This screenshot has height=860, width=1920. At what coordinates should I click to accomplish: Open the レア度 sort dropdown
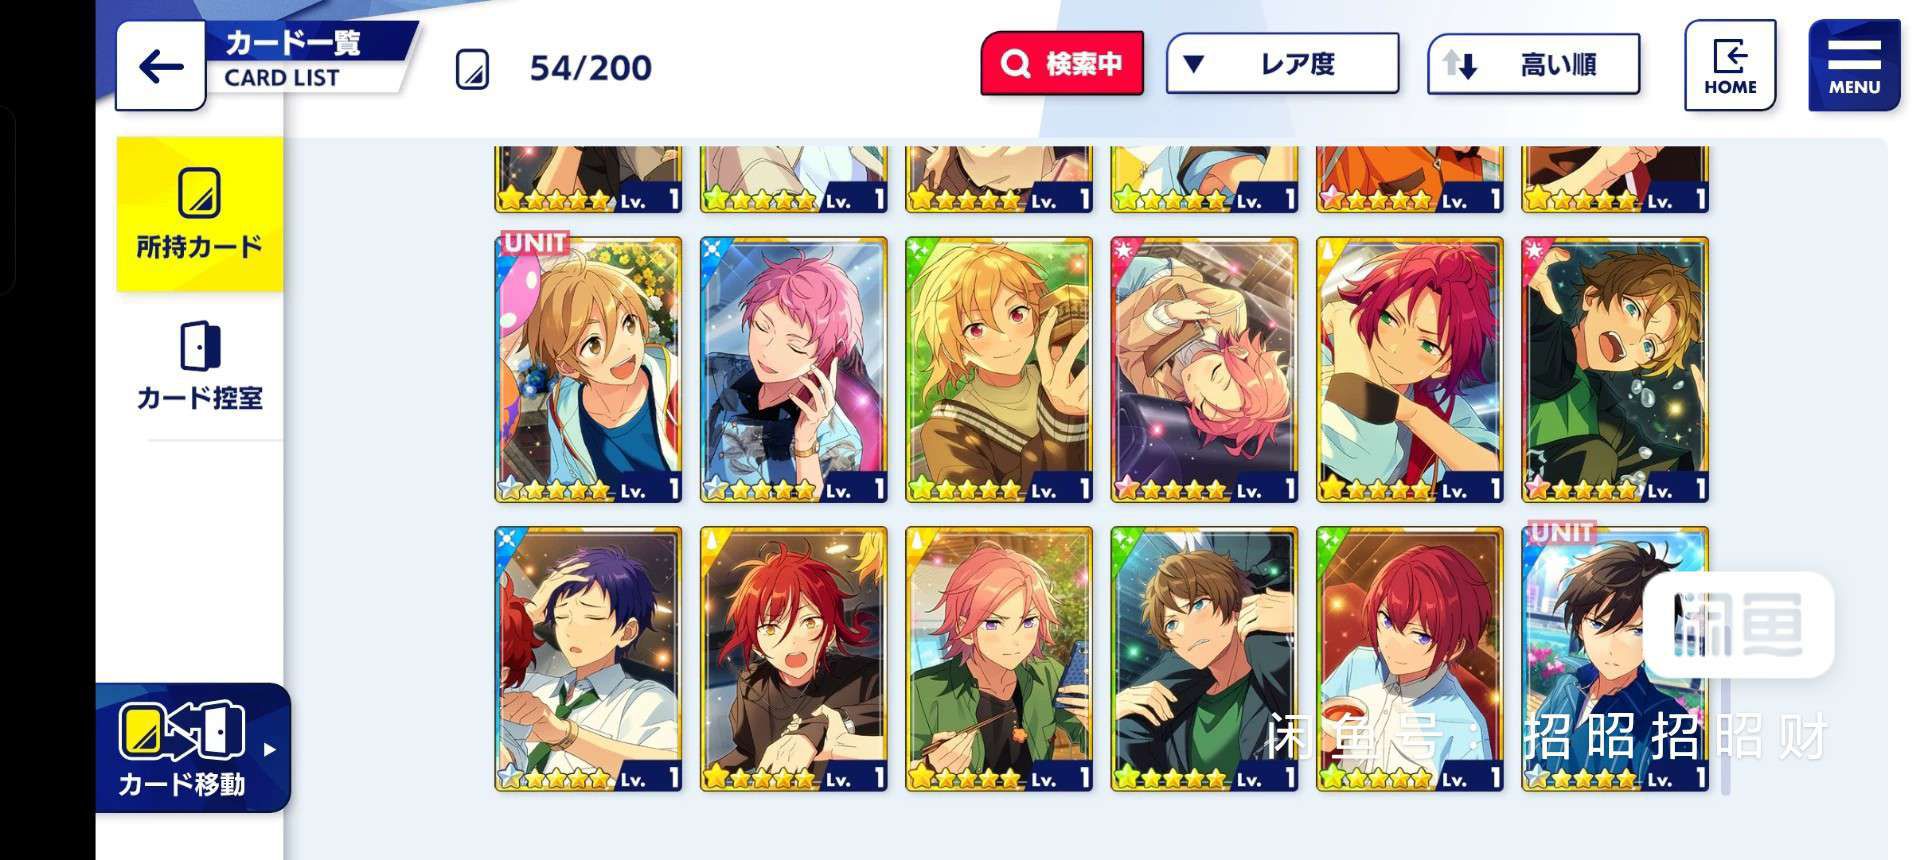coord(1282,64)
